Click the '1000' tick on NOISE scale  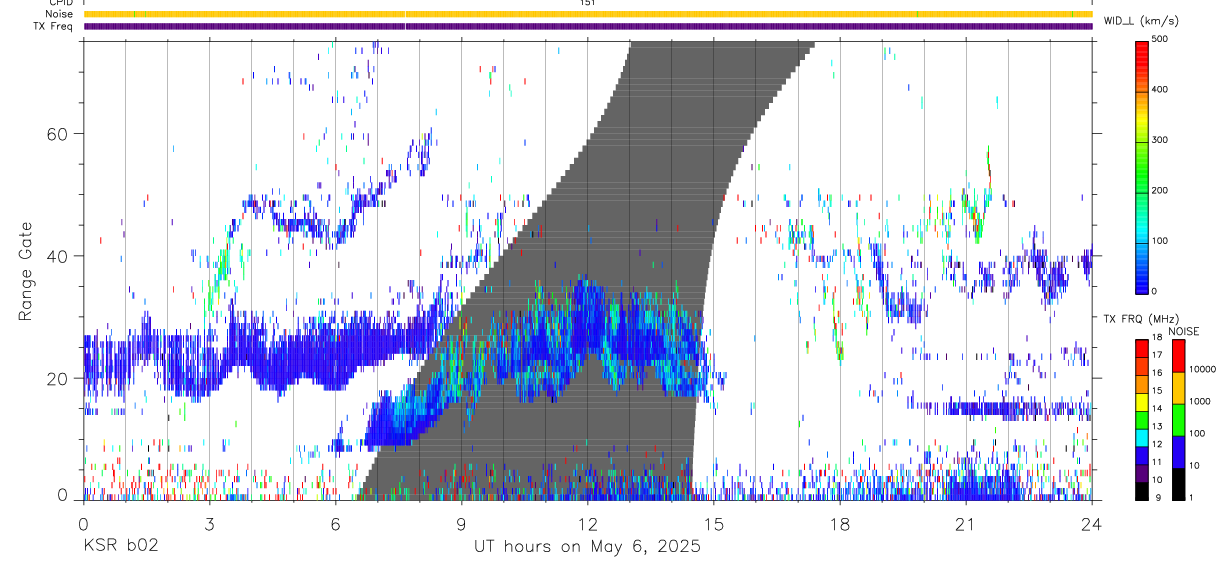1199,401
